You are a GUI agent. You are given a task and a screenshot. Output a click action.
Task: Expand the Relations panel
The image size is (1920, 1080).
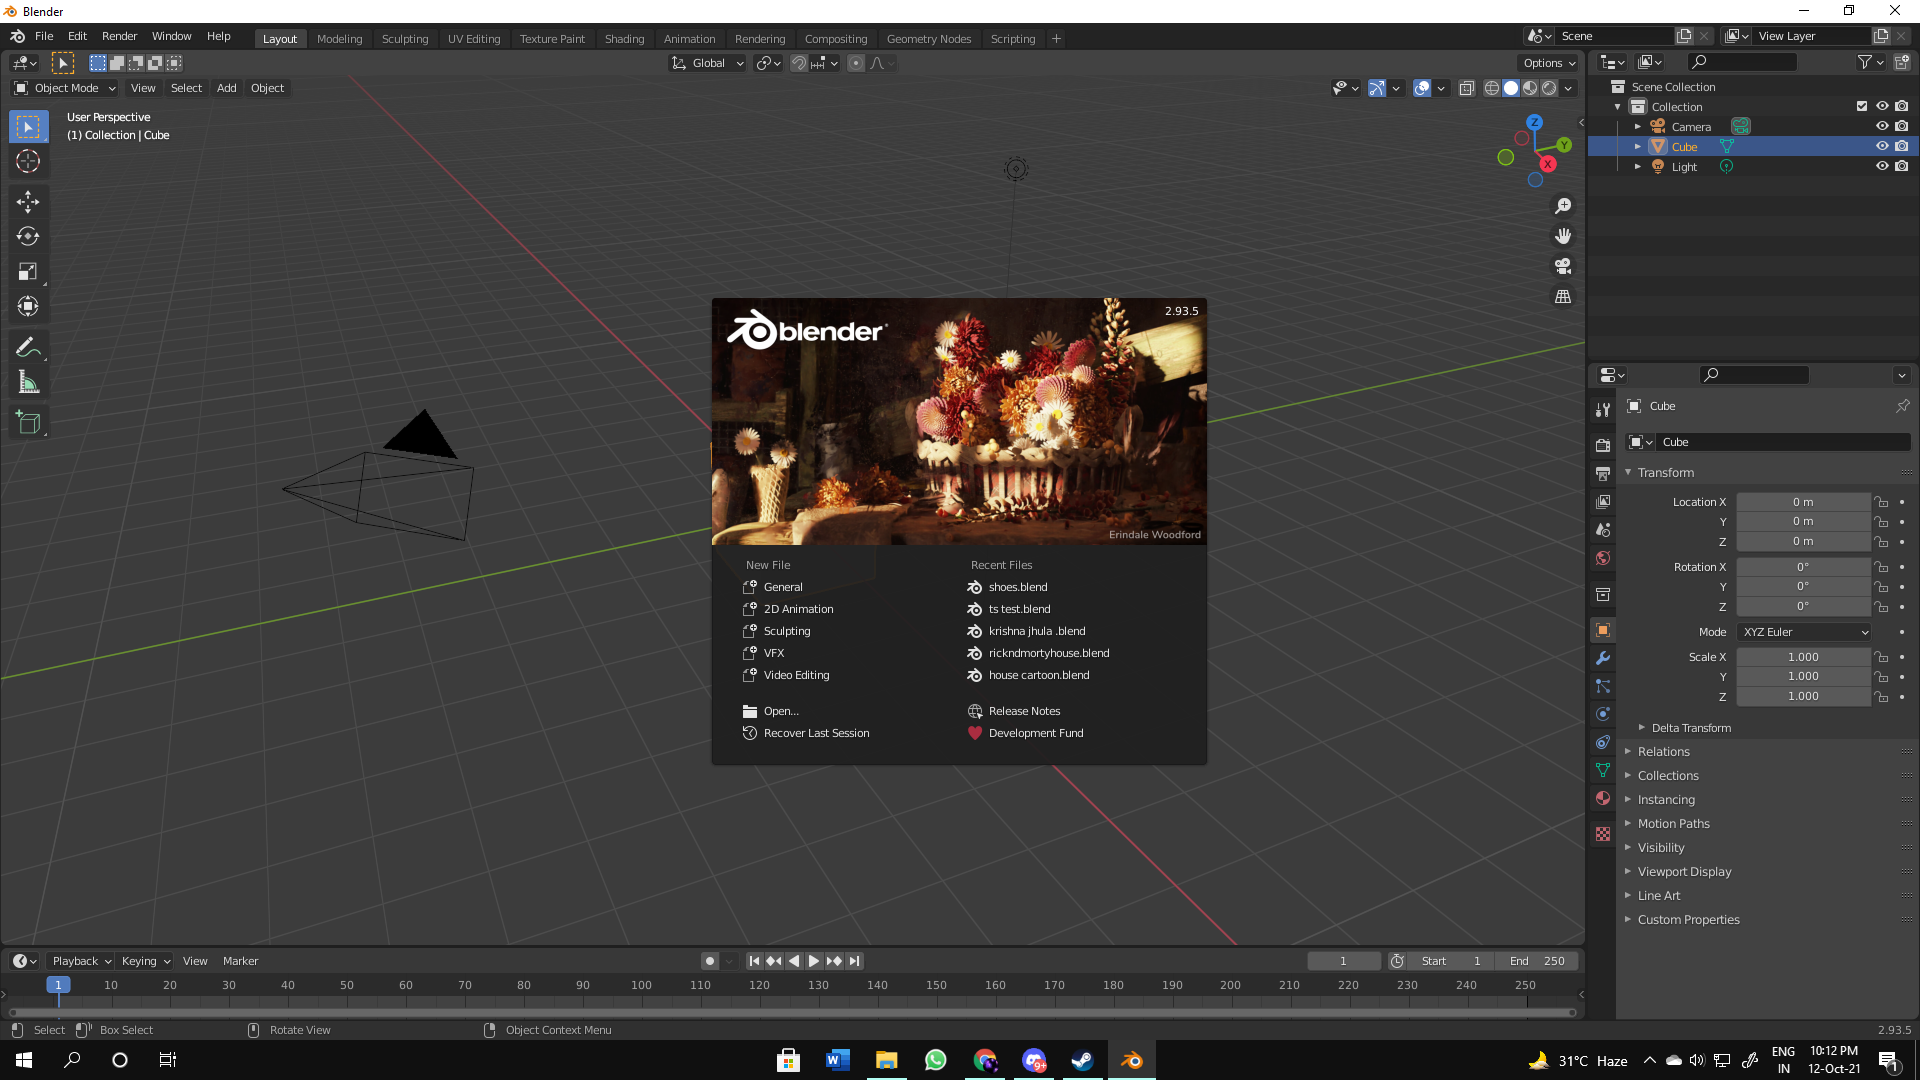point(1664,752)
